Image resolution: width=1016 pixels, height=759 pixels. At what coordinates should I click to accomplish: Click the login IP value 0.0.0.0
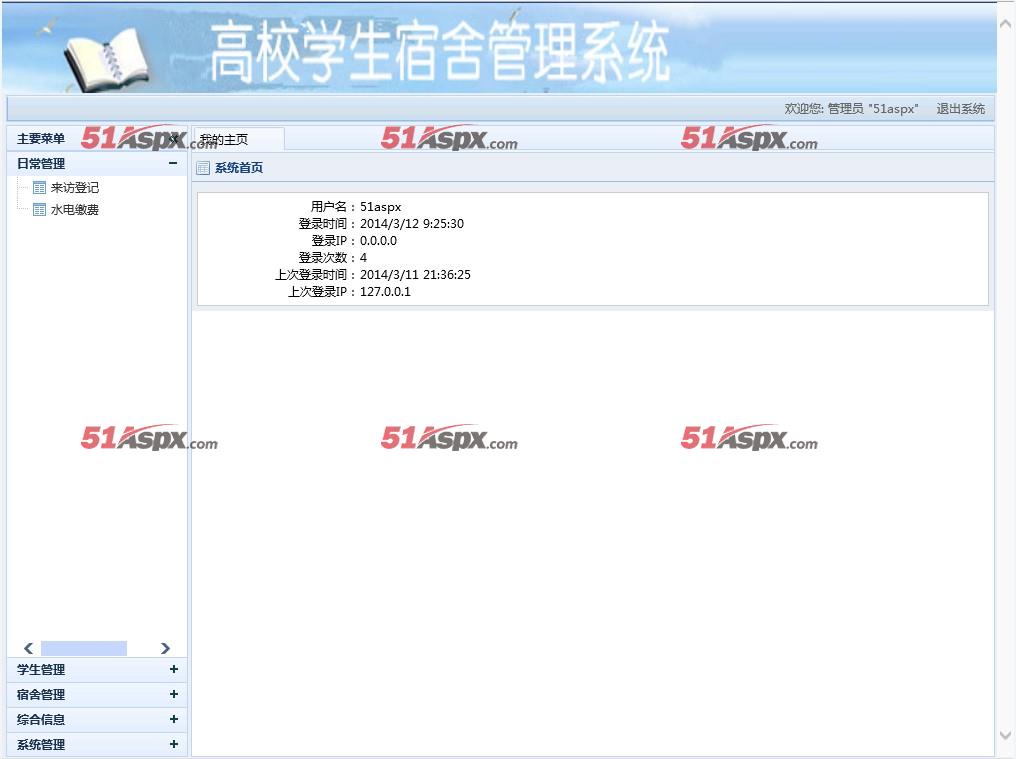378,240
